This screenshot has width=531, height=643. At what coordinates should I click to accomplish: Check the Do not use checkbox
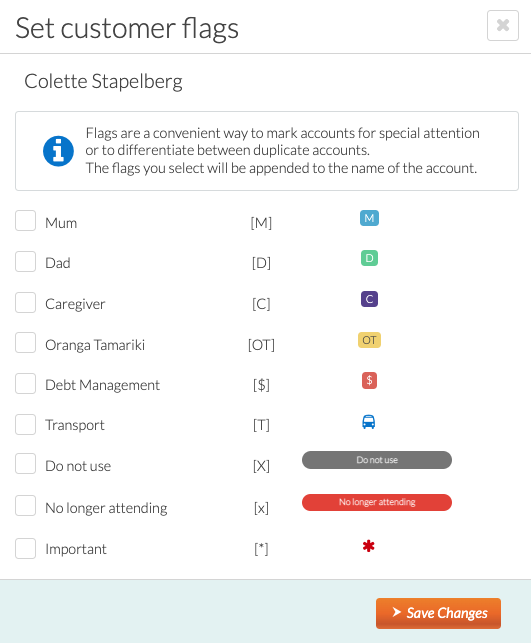click(25, 464)
